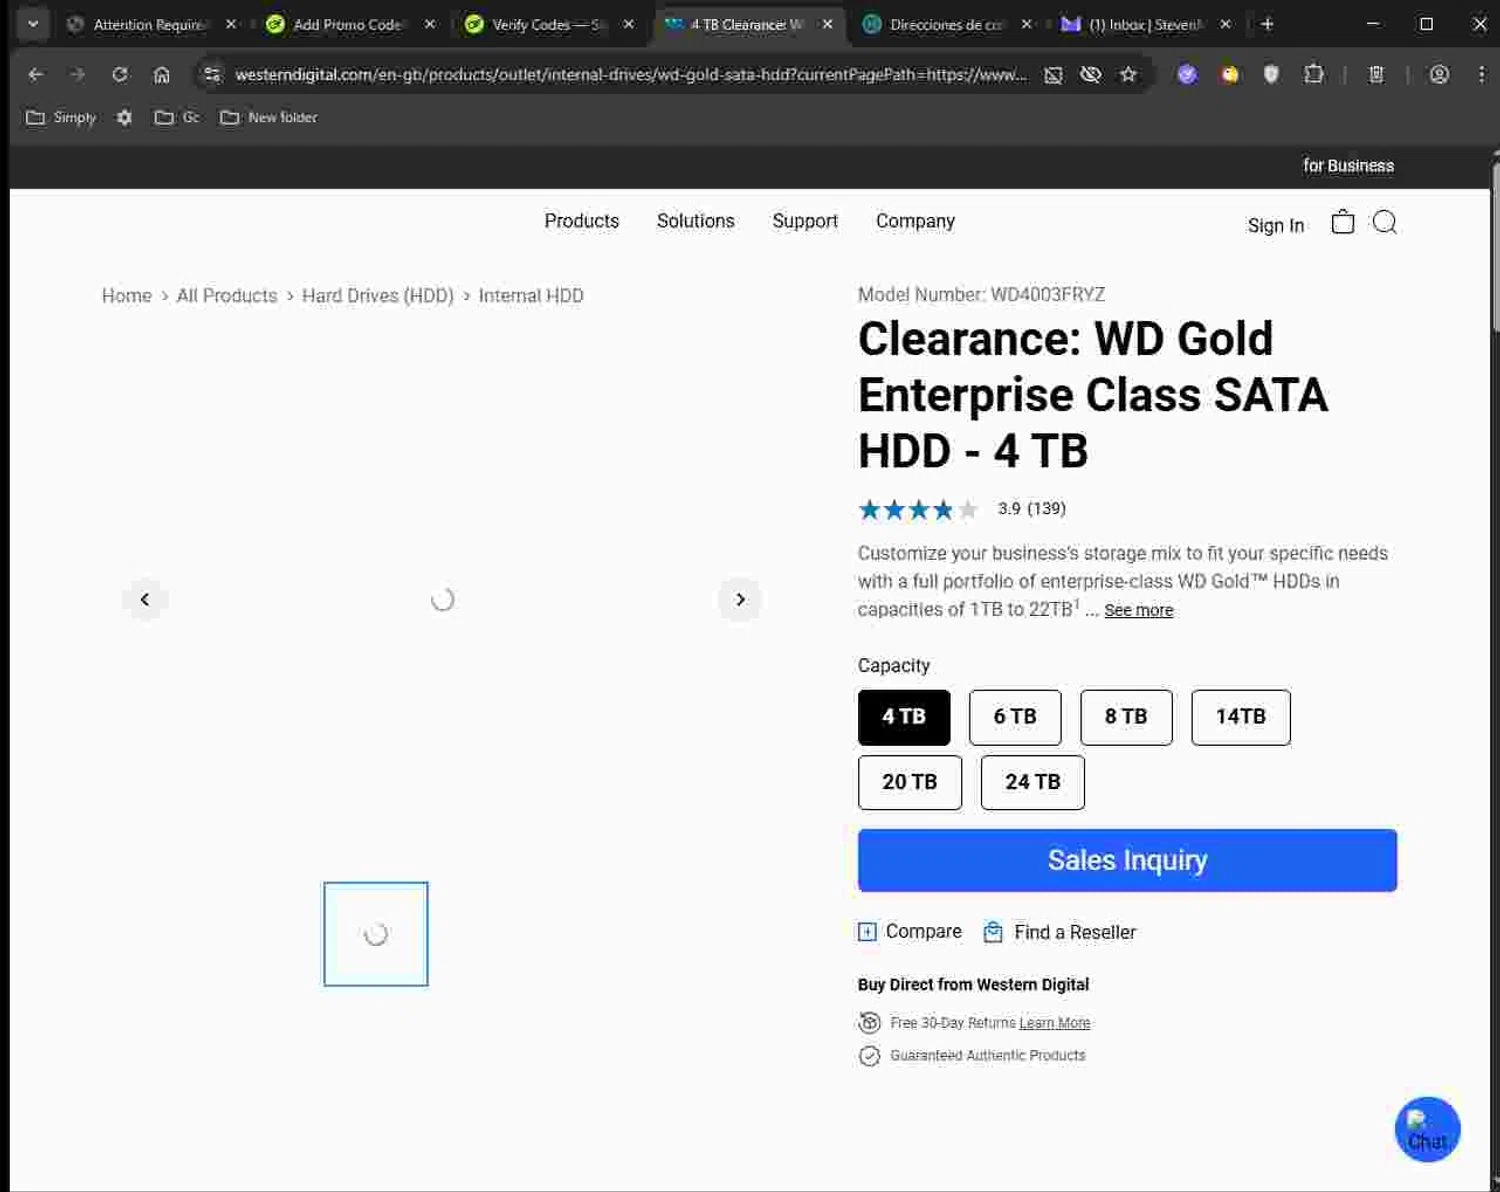
Task: Switch to Verify Codes tab
Action: point(547,24)
